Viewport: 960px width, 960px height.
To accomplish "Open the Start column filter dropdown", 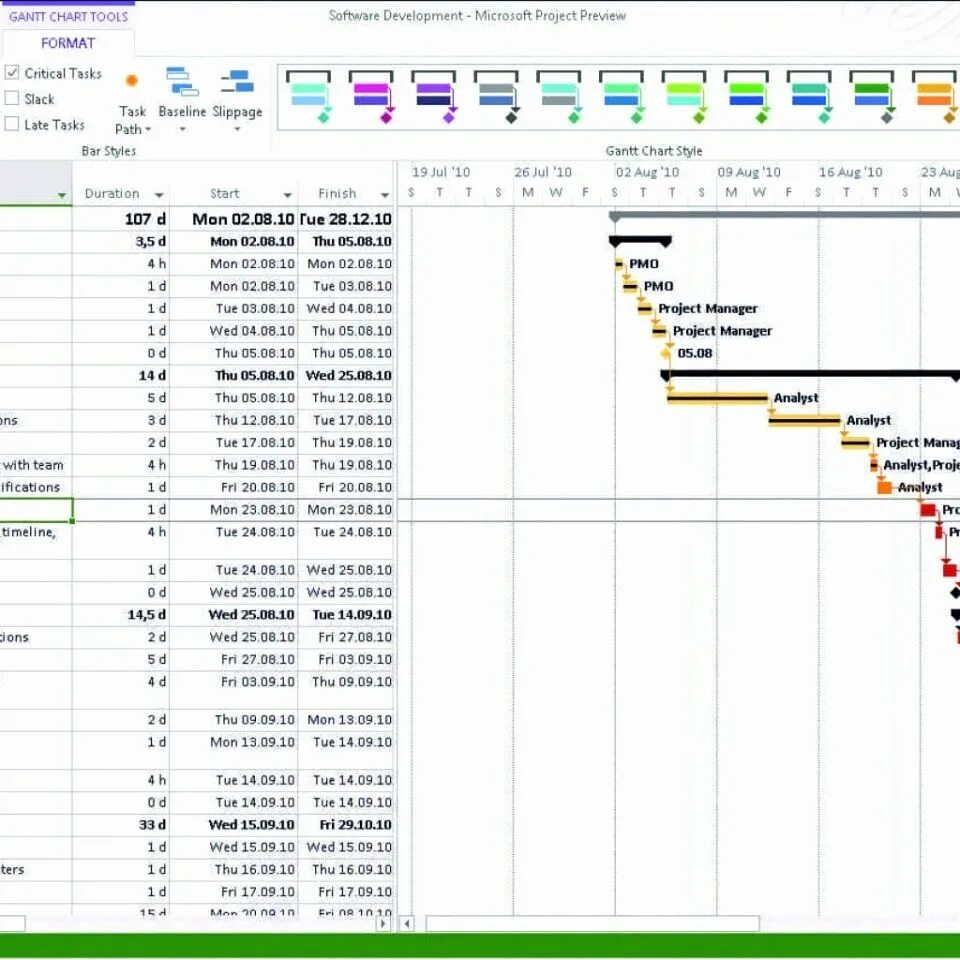I will point(287,195).
